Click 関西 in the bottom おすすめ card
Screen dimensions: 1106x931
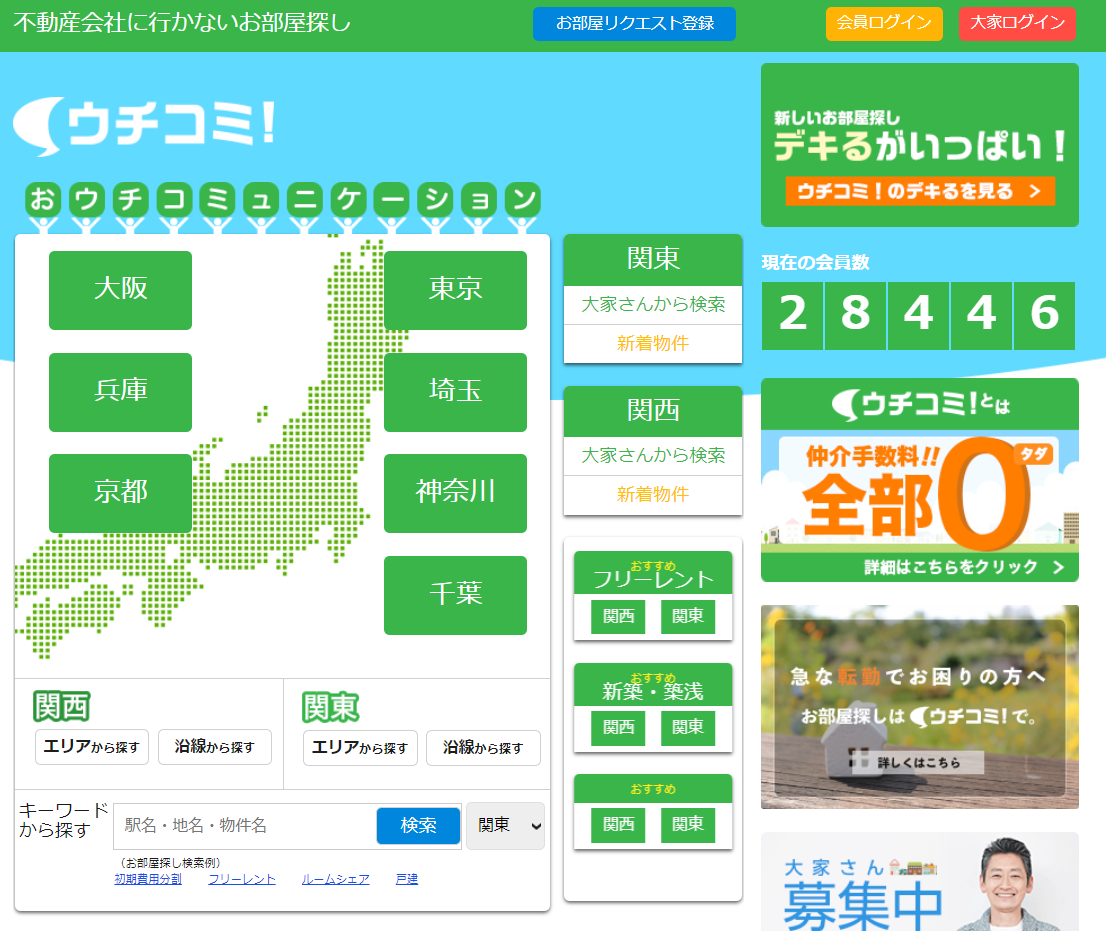619,825
